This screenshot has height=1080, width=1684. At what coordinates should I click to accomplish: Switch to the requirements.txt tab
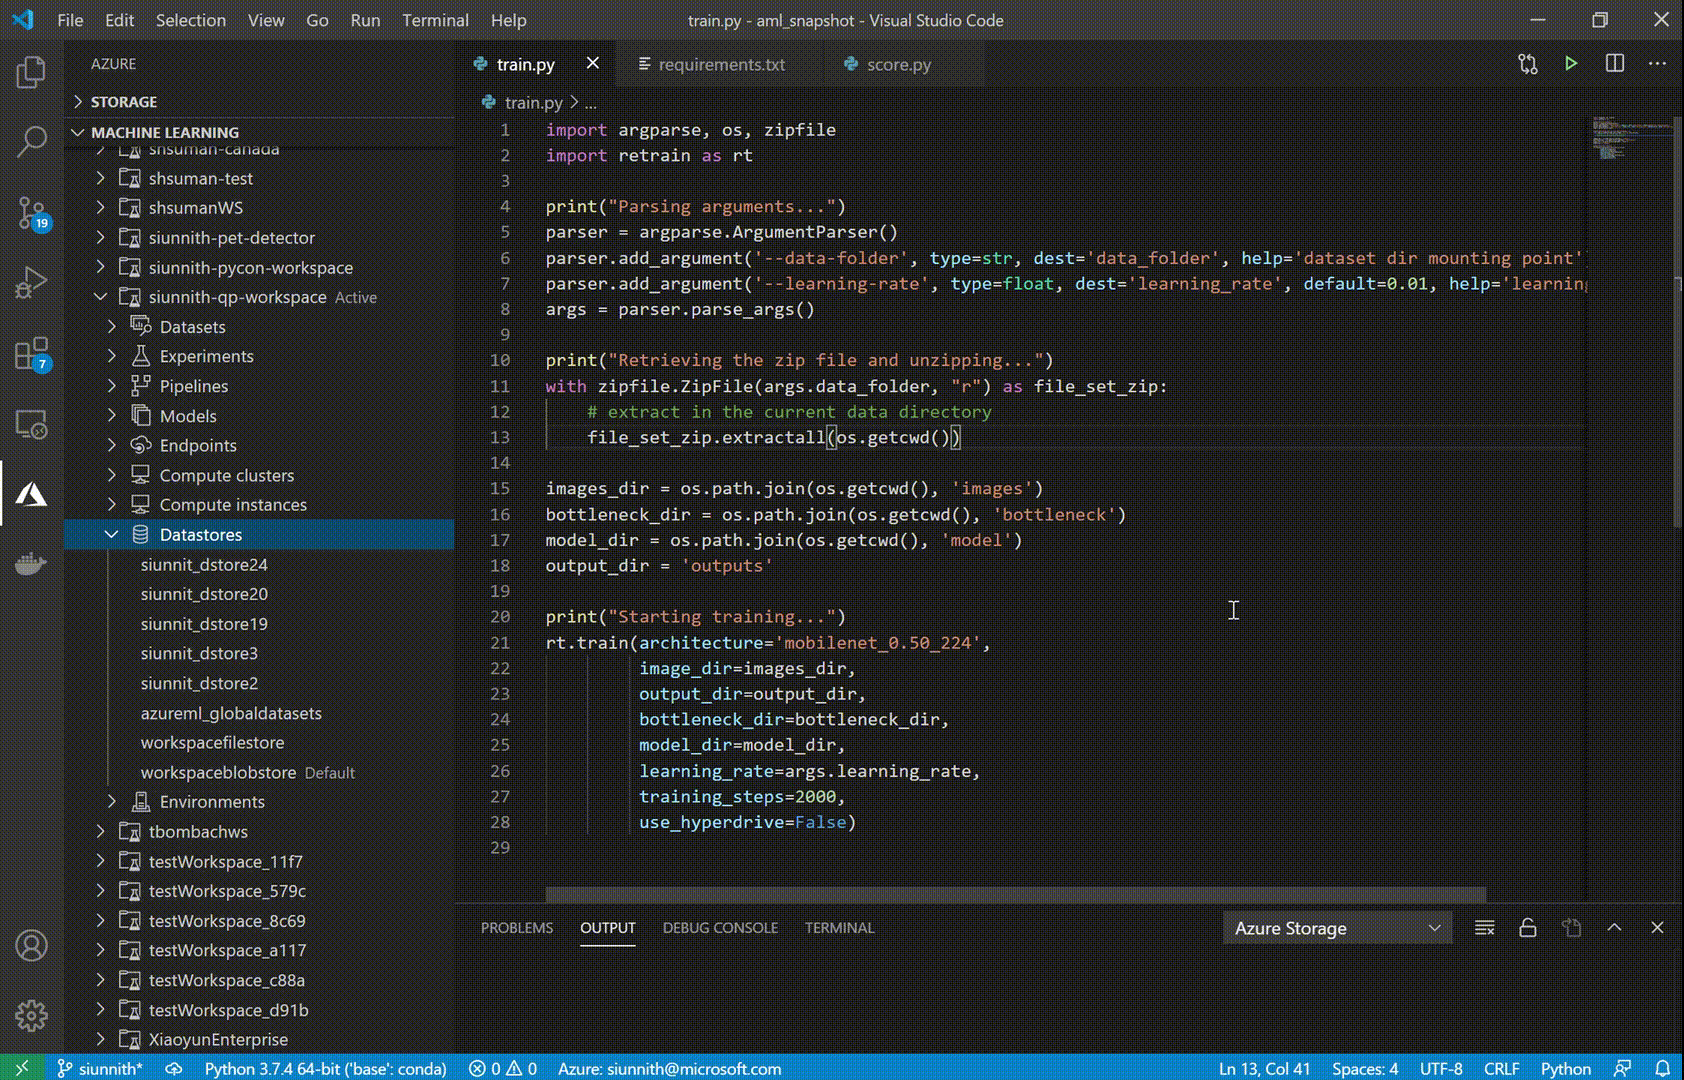(720, 64)
